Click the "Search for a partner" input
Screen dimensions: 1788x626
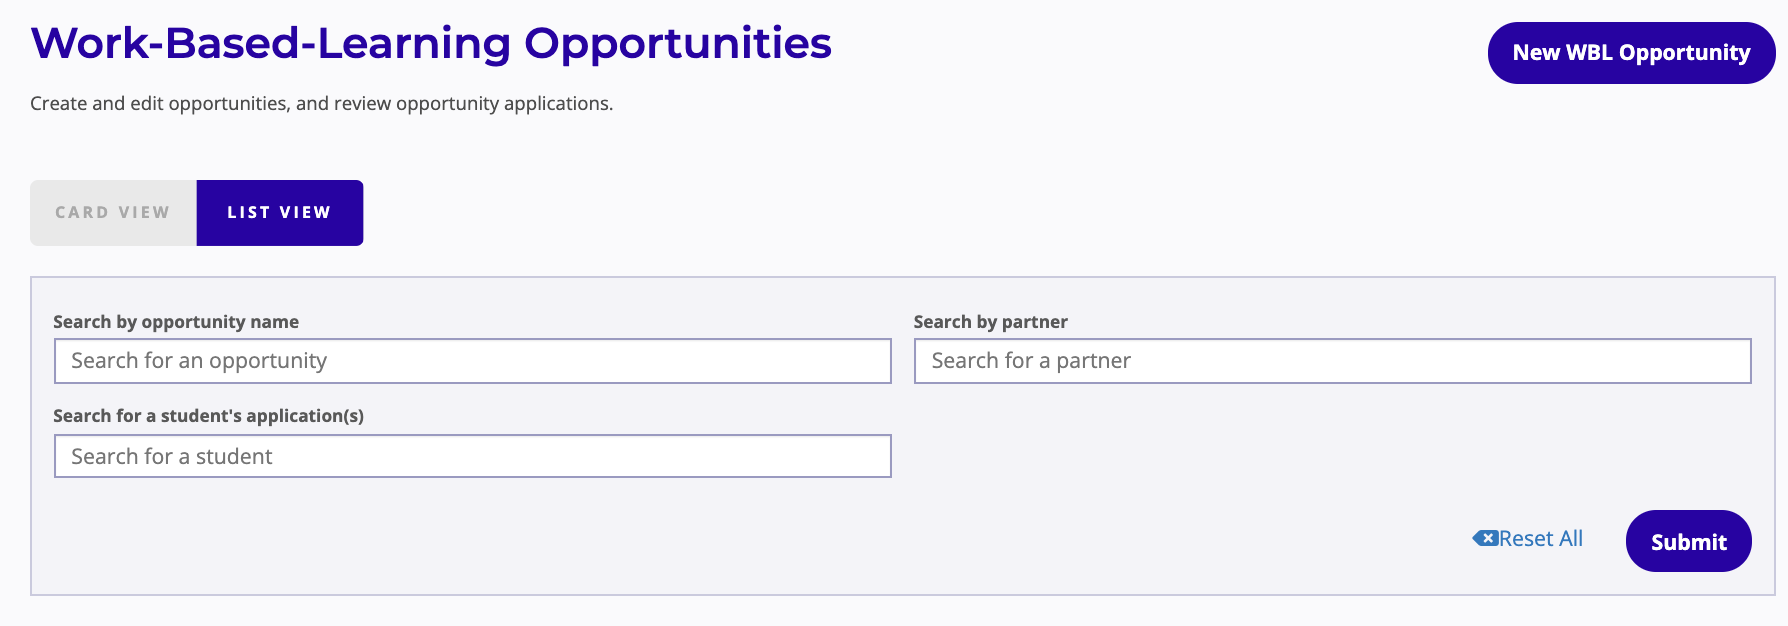(x=1332, y=361)
